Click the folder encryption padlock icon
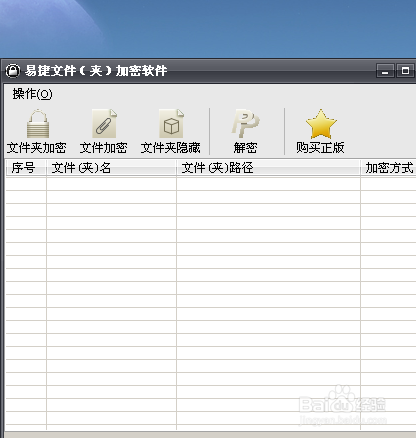The height and width of the screenshot is (438, 416). (x=38, y=124)
